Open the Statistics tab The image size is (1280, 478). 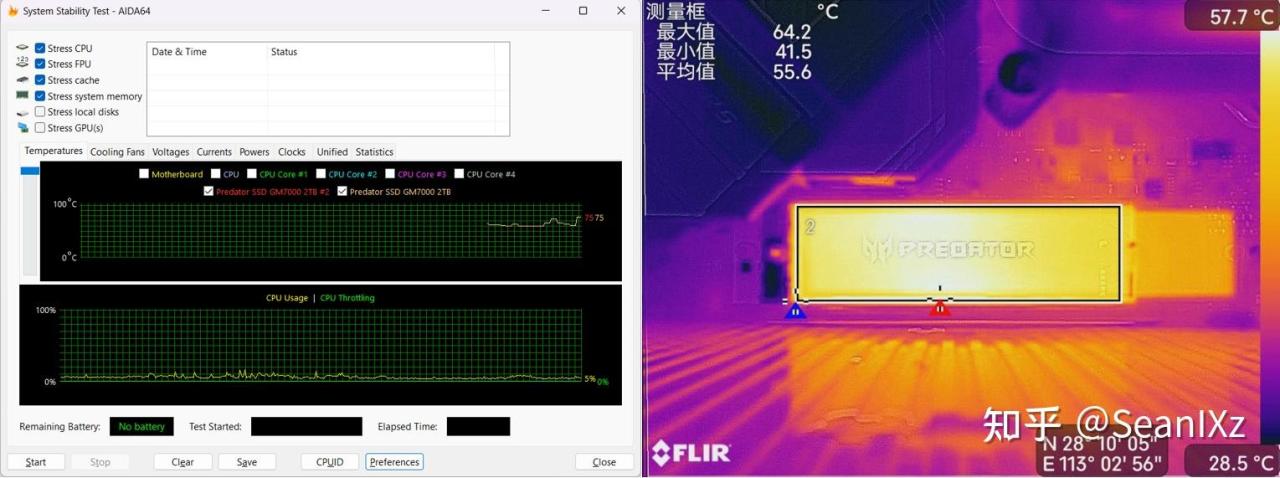pyautogui.click(x=374, y=152)
